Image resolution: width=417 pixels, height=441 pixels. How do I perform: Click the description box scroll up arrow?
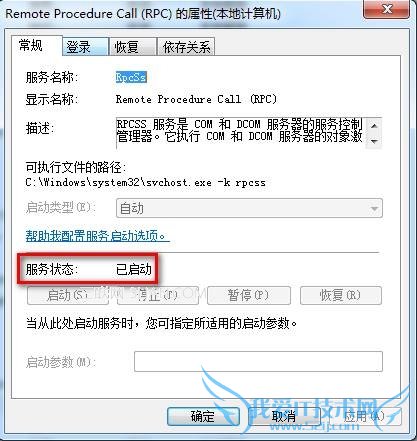(x=374, y=126)
